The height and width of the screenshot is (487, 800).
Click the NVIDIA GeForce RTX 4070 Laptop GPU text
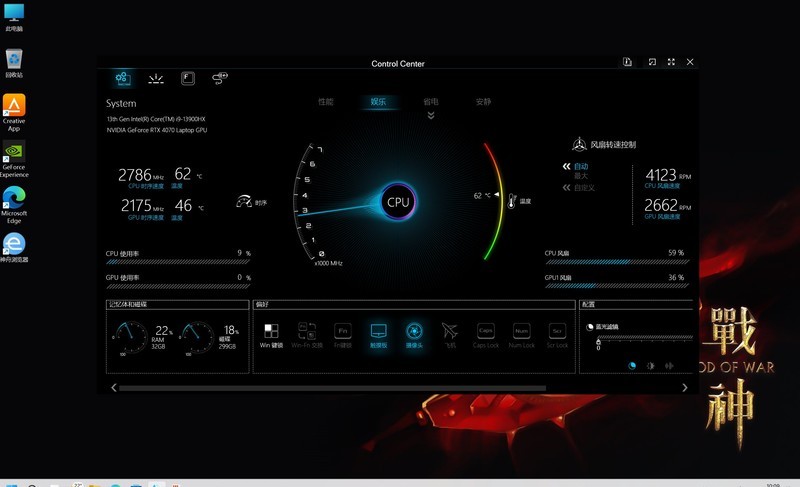click(157, 130)
